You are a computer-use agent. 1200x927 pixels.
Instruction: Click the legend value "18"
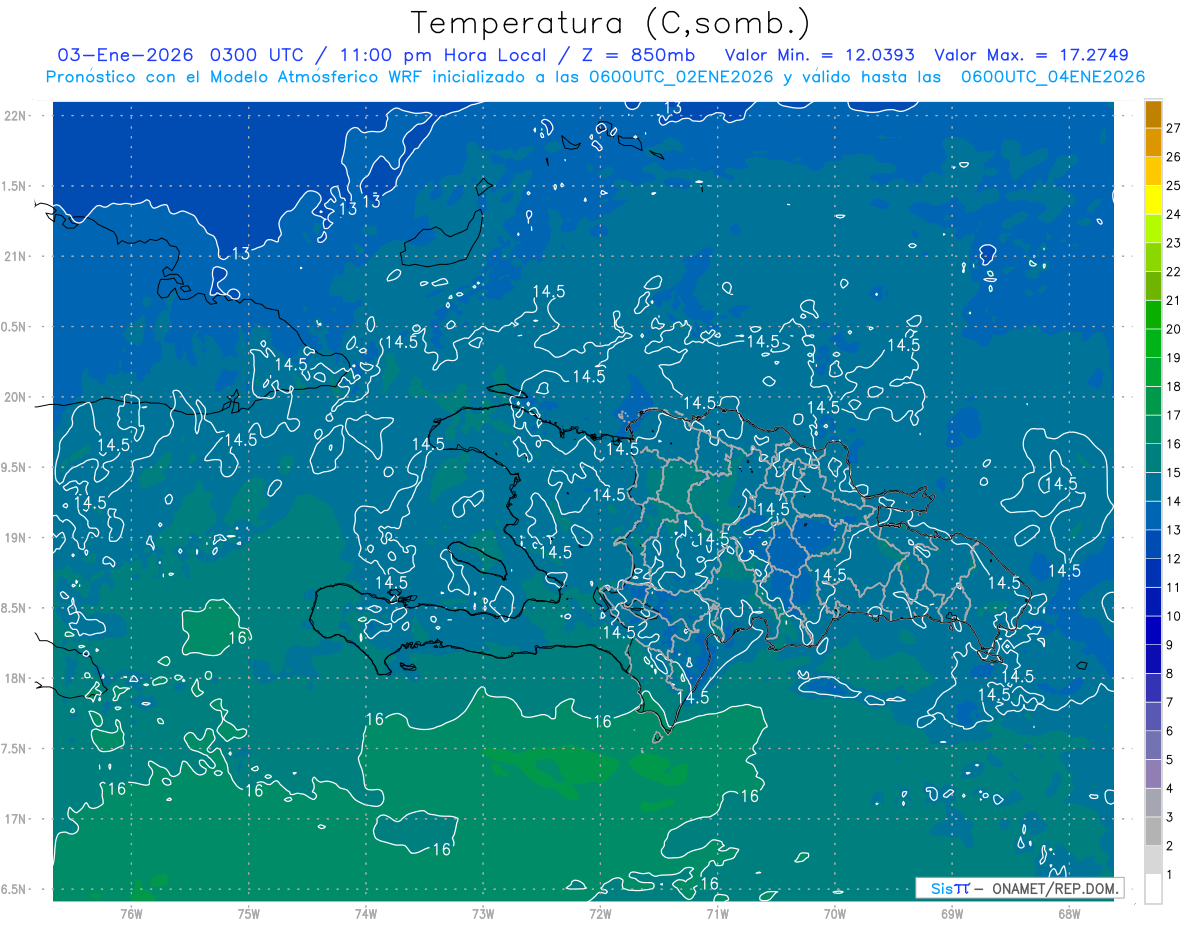click(x=1174, y=387)
